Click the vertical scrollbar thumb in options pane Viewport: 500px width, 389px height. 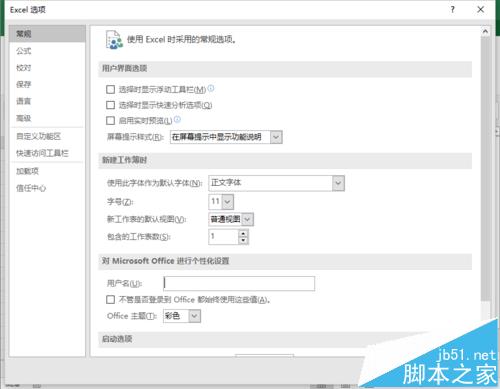485,168
